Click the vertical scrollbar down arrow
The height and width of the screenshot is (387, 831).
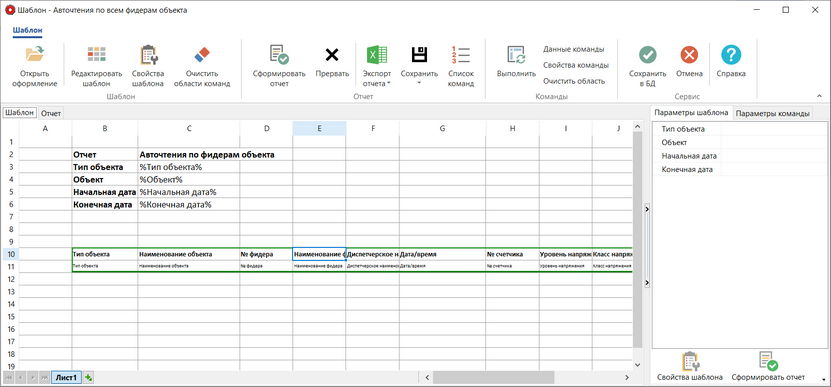637,365
